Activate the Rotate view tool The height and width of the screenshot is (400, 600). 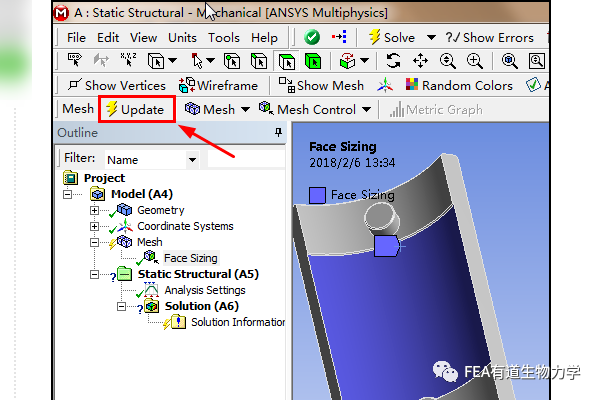[393, 60]
